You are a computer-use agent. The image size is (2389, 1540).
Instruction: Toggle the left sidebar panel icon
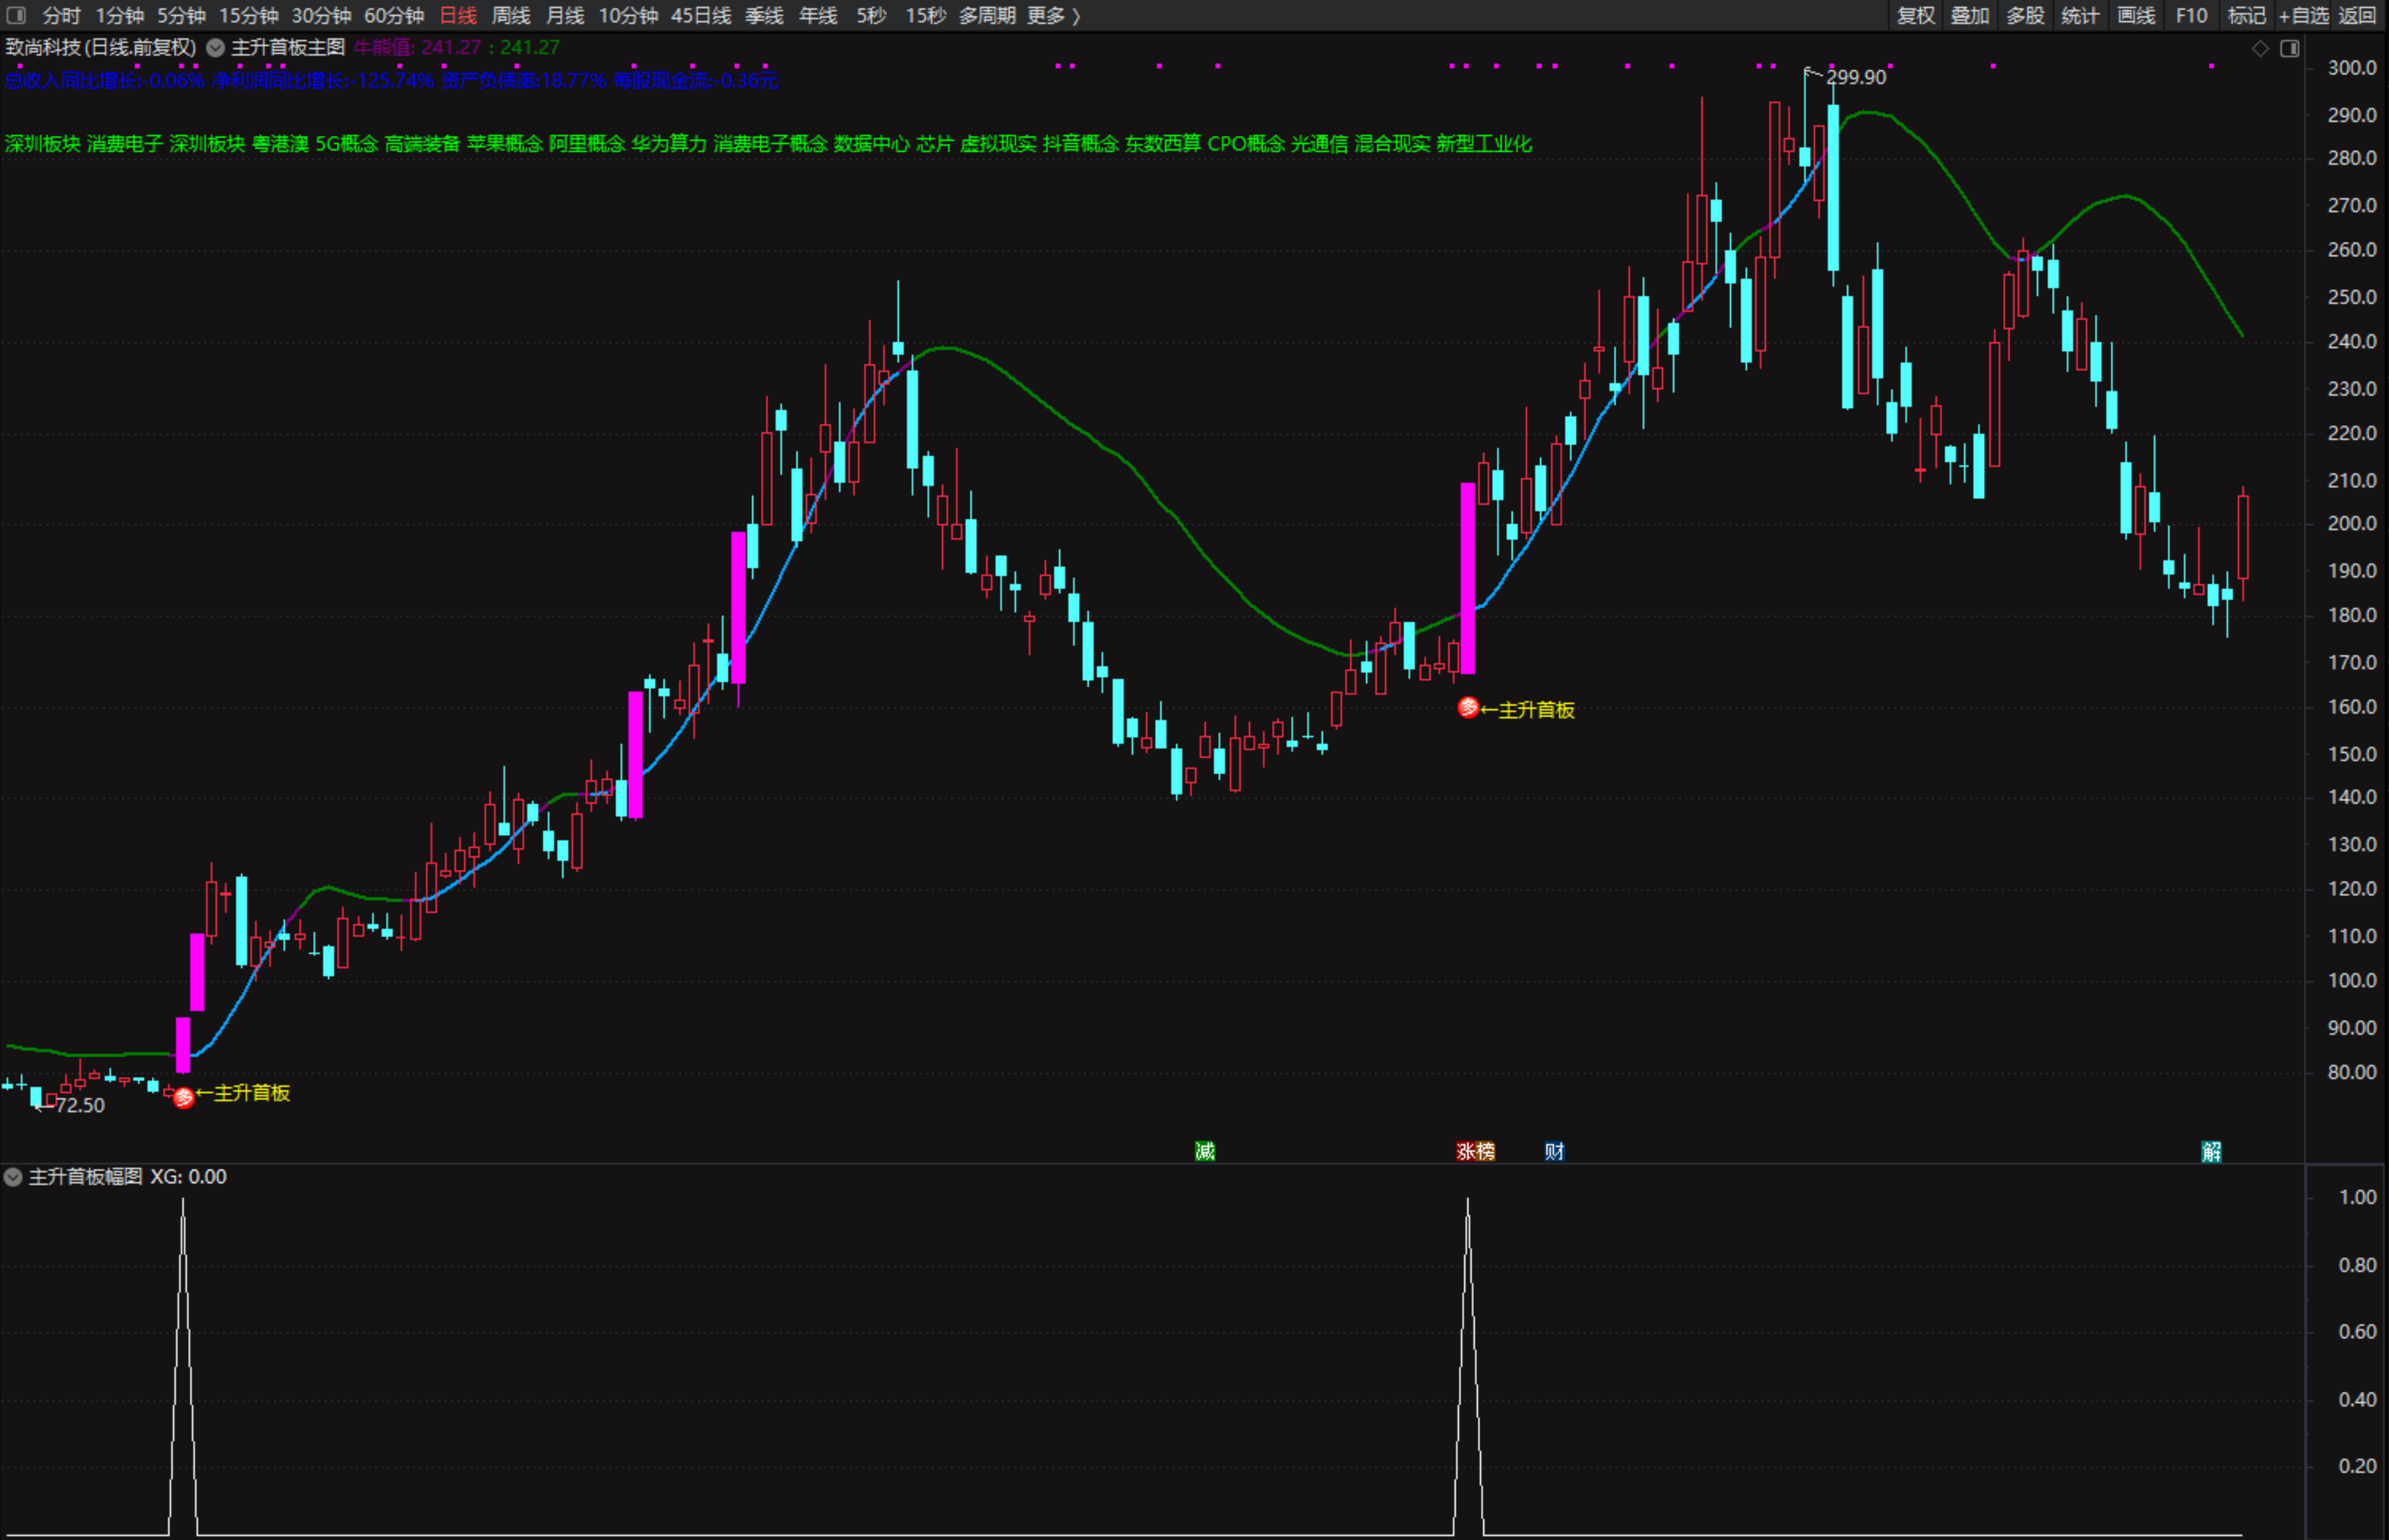[x=16, y=15]
